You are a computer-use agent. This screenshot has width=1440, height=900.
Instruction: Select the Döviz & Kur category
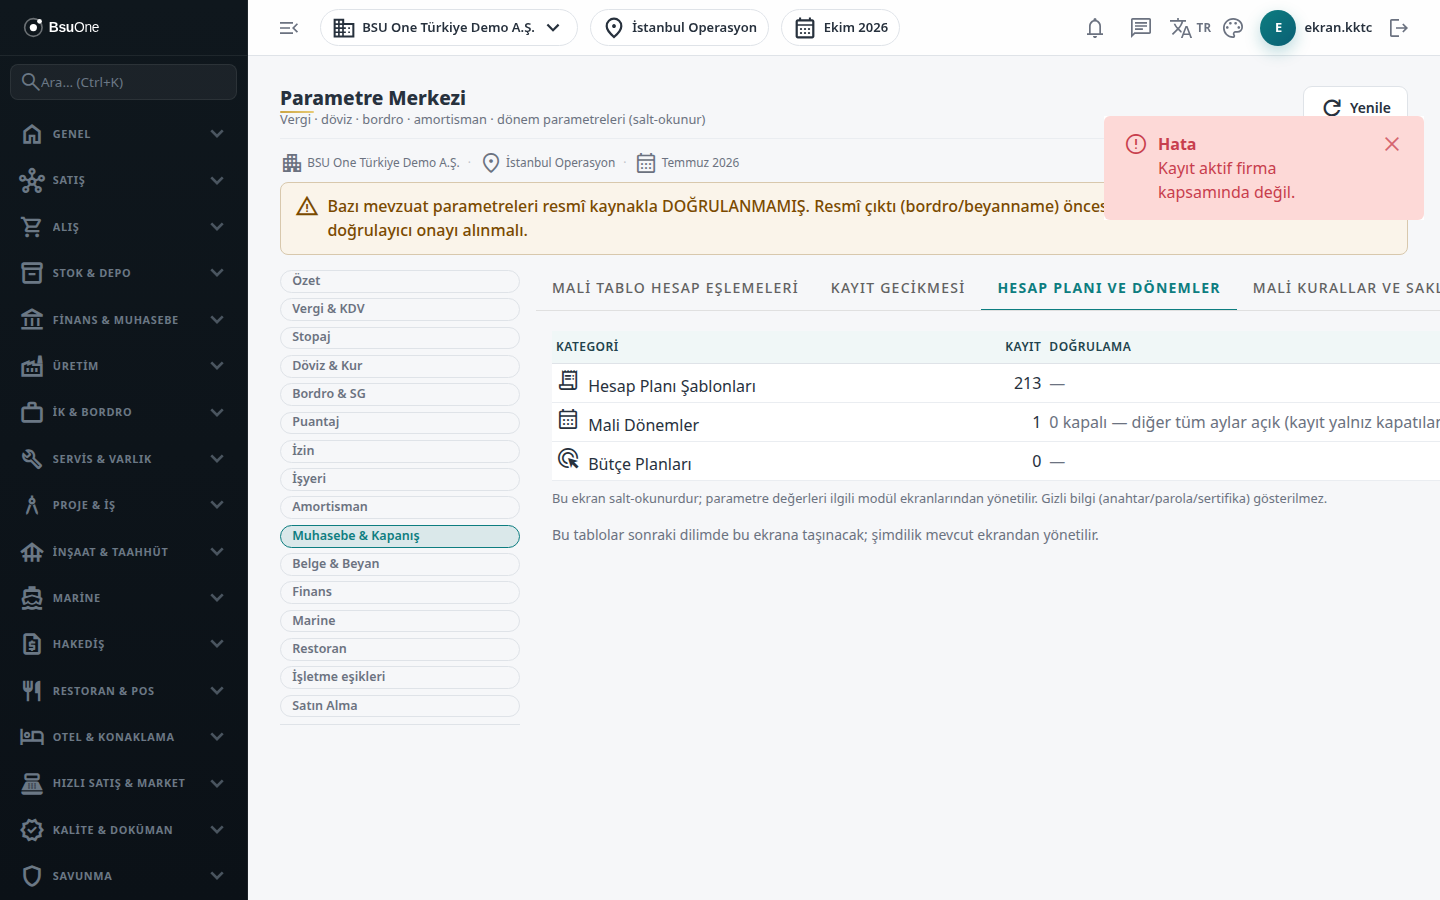coord(400,366)
